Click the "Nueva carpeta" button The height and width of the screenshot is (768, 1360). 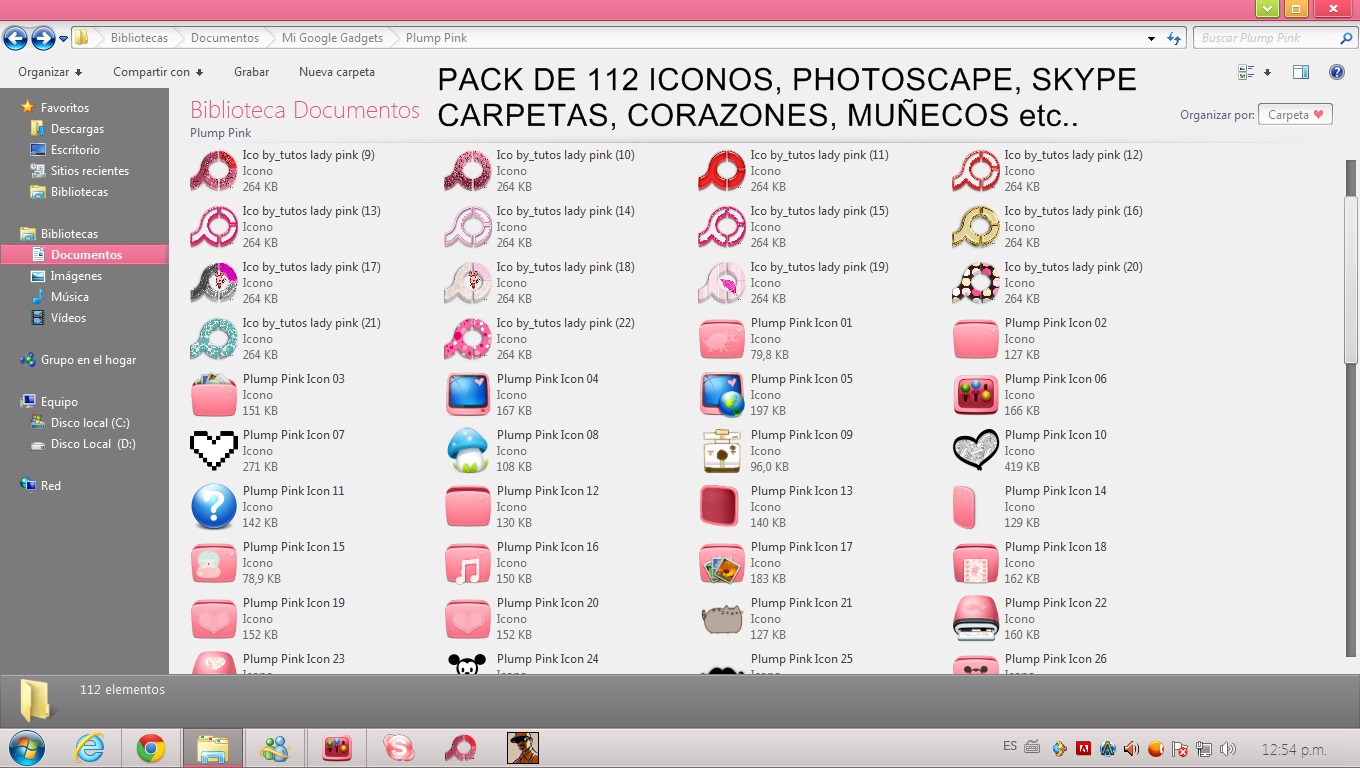(x=335, y=72)
